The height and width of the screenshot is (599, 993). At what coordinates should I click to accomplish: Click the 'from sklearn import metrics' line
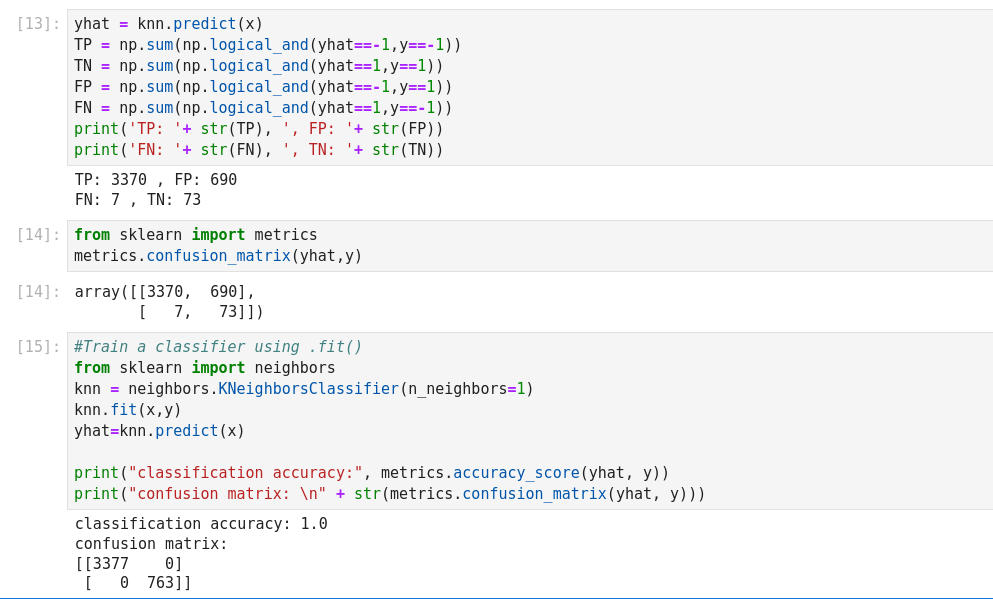195,235
